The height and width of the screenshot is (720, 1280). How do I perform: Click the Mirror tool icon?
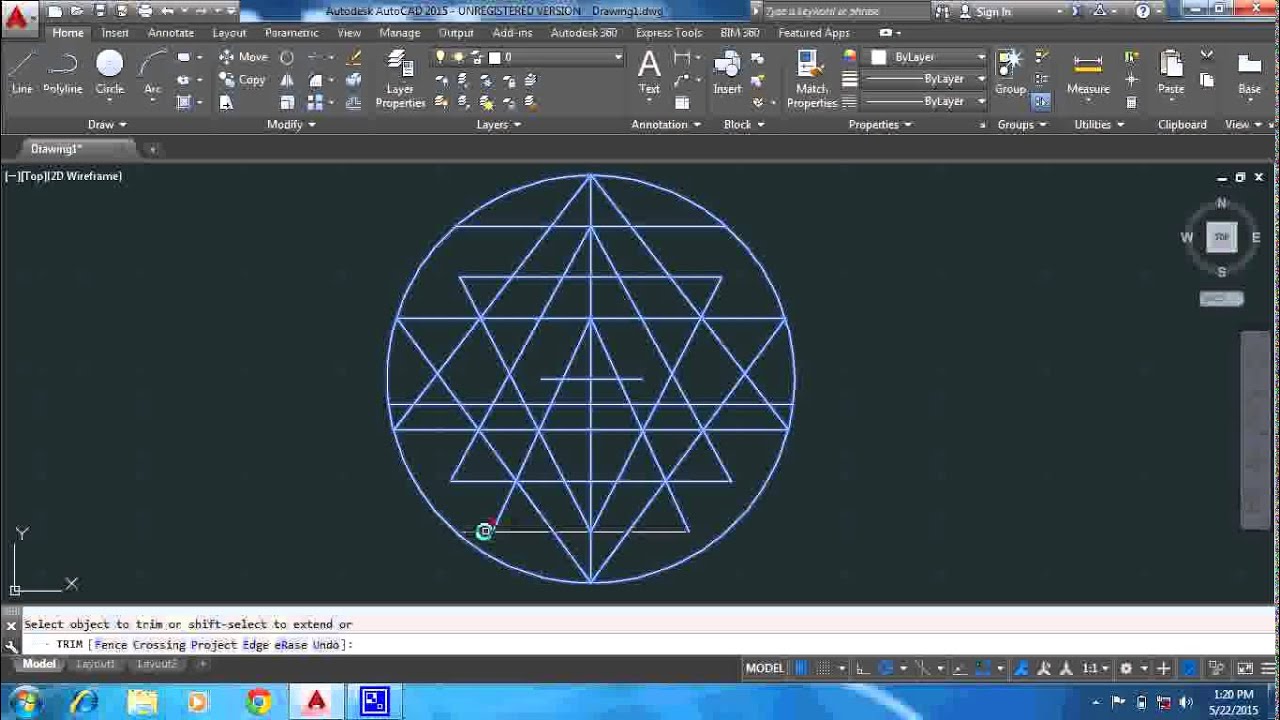[287, 80]
